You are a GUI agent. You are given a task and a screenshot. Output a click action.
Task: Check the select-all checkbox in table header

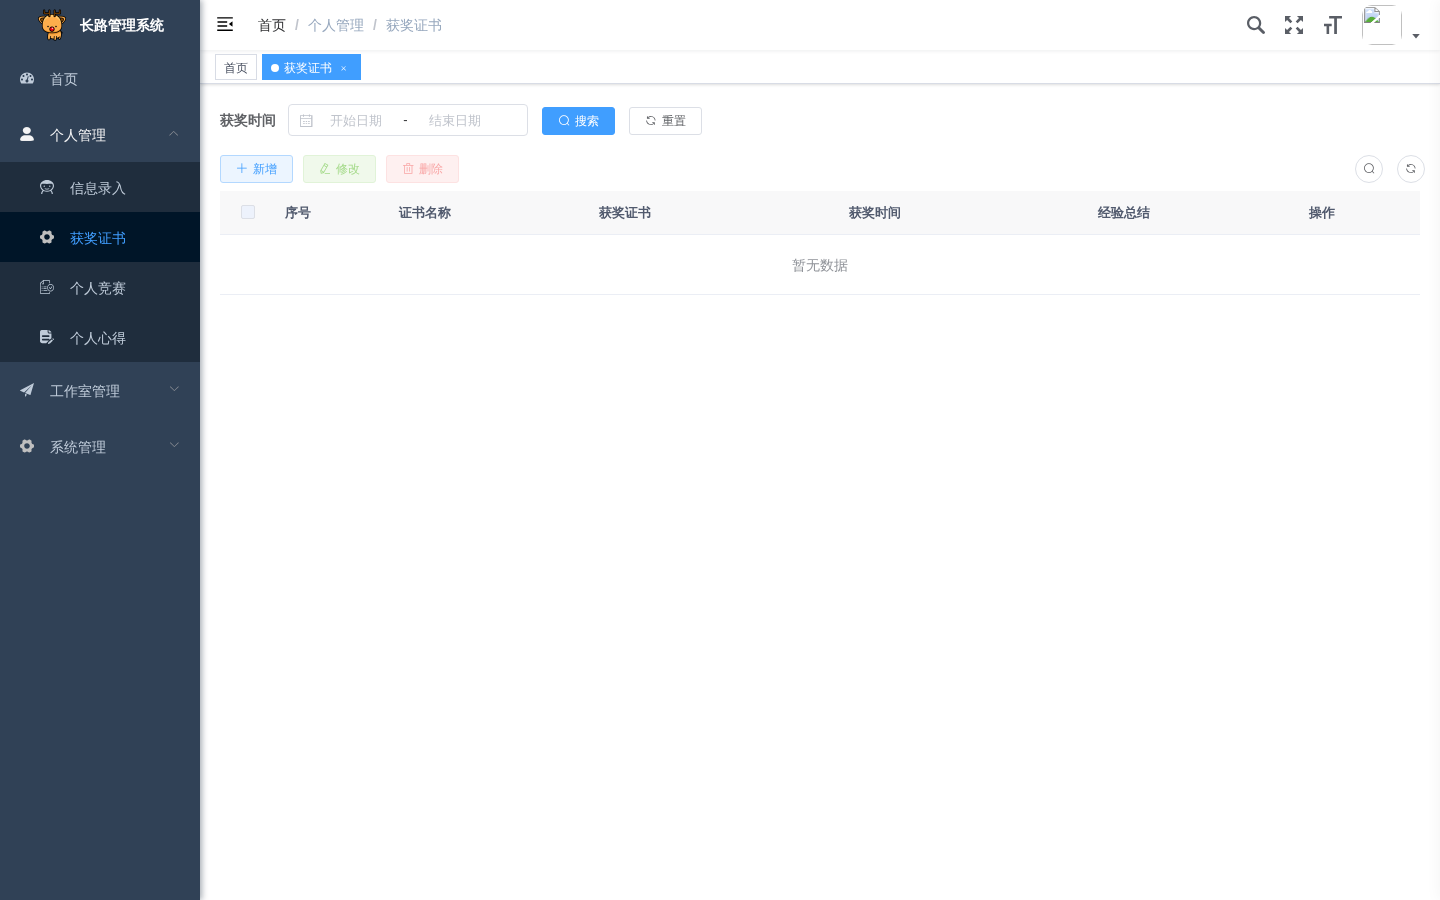coord(248,212)
